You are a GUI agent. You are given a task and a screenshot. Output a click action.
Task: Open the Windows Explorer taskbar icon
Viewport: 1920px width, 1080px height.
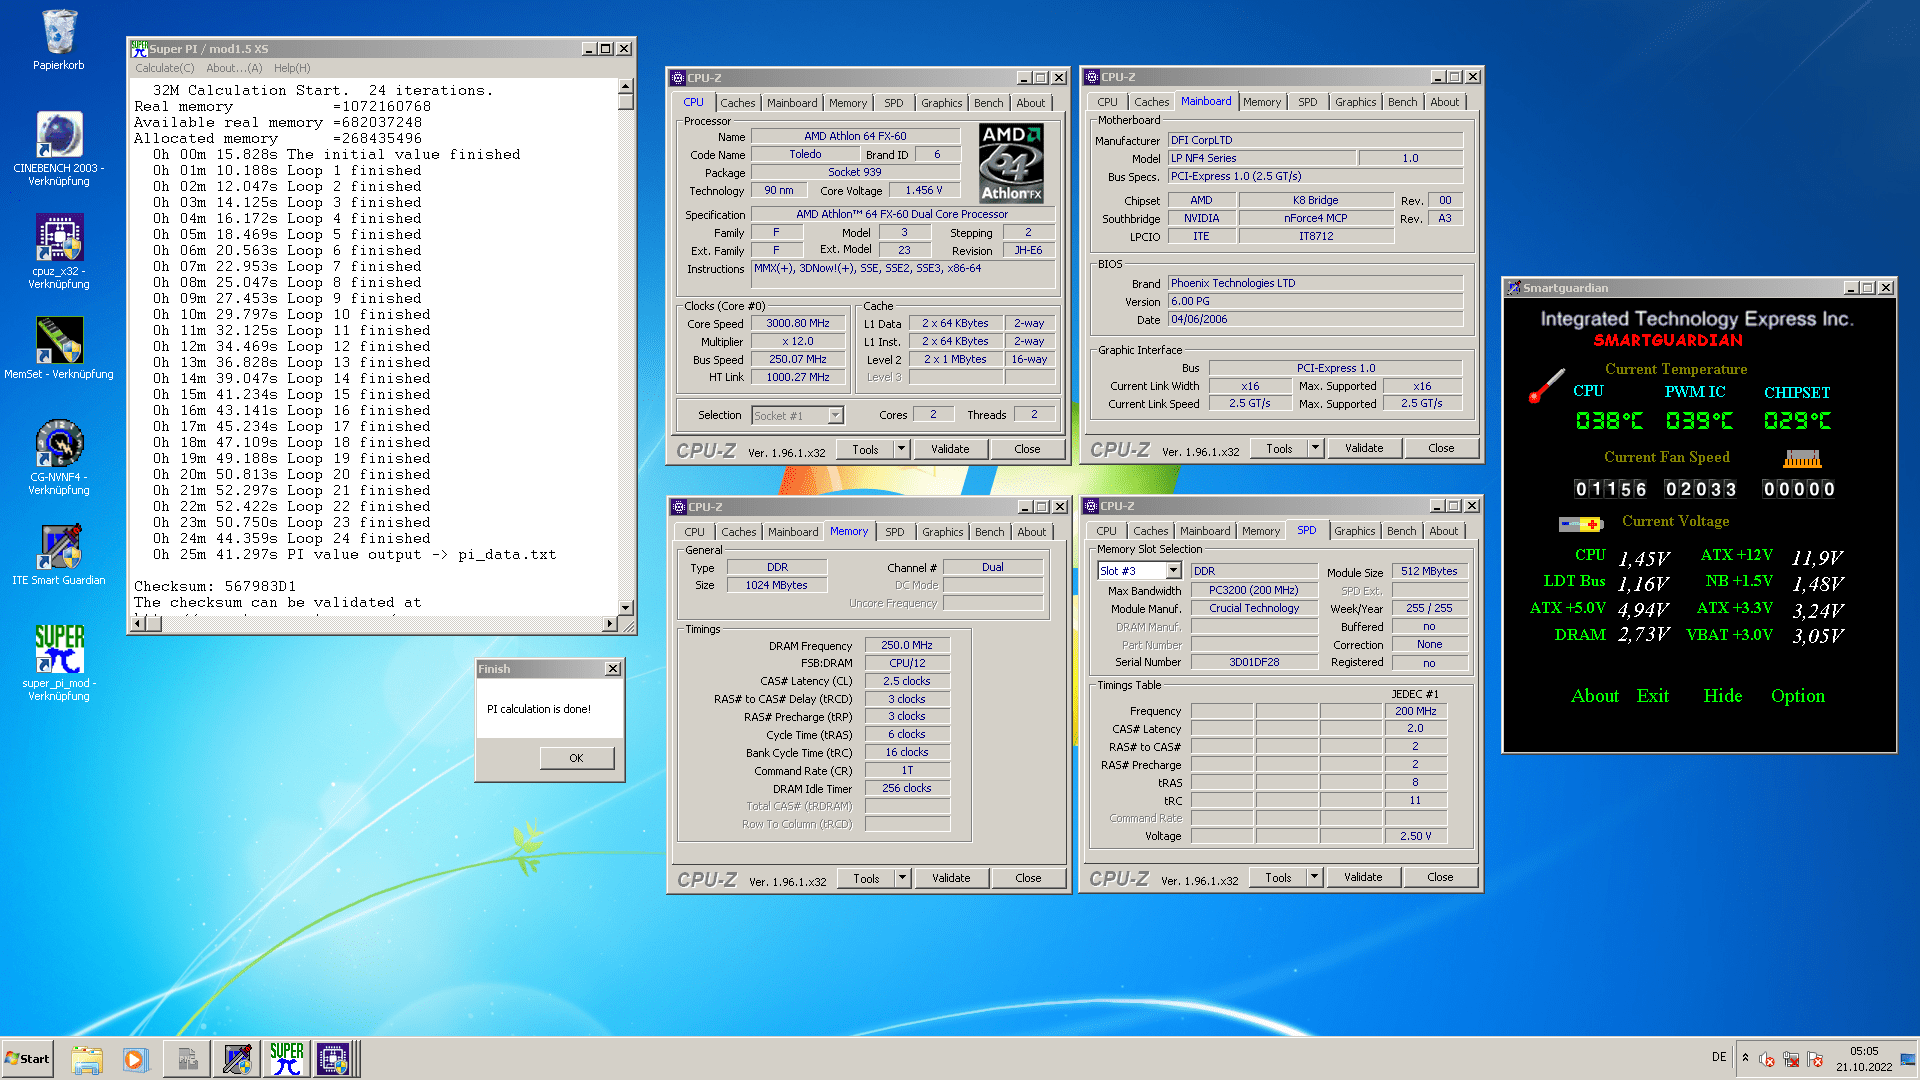(87, 1059)
